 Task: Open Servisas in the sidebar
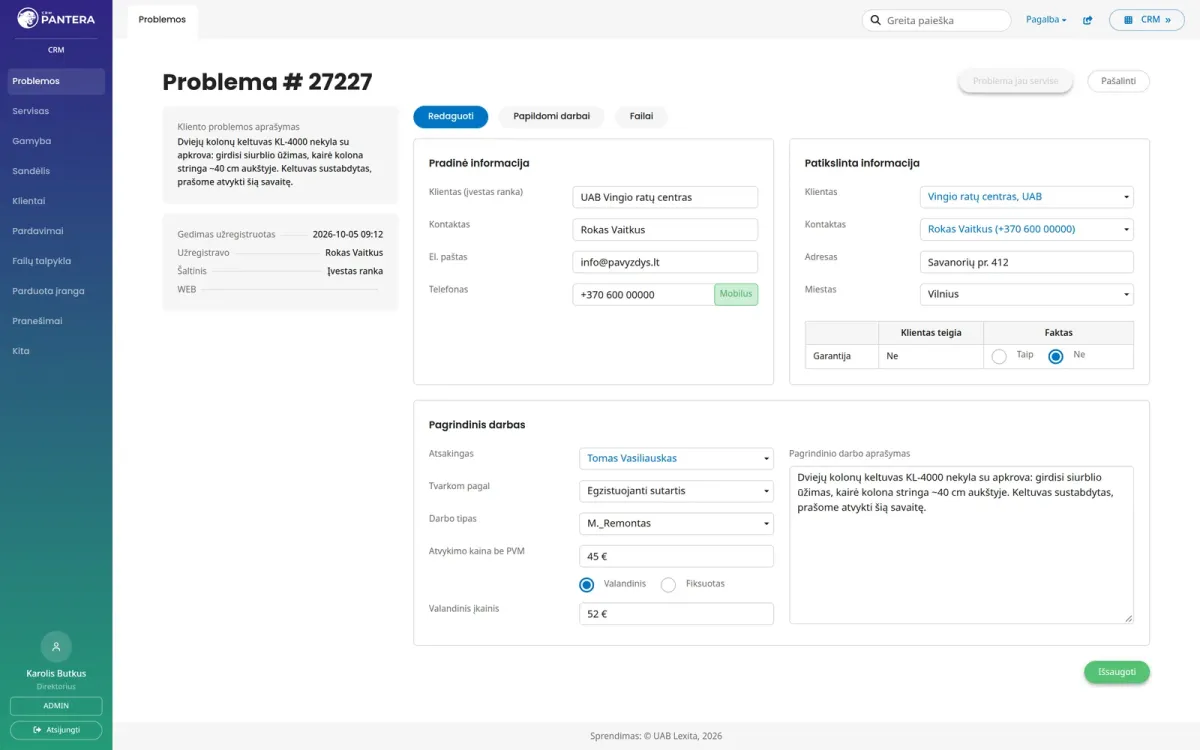point(56,111)
